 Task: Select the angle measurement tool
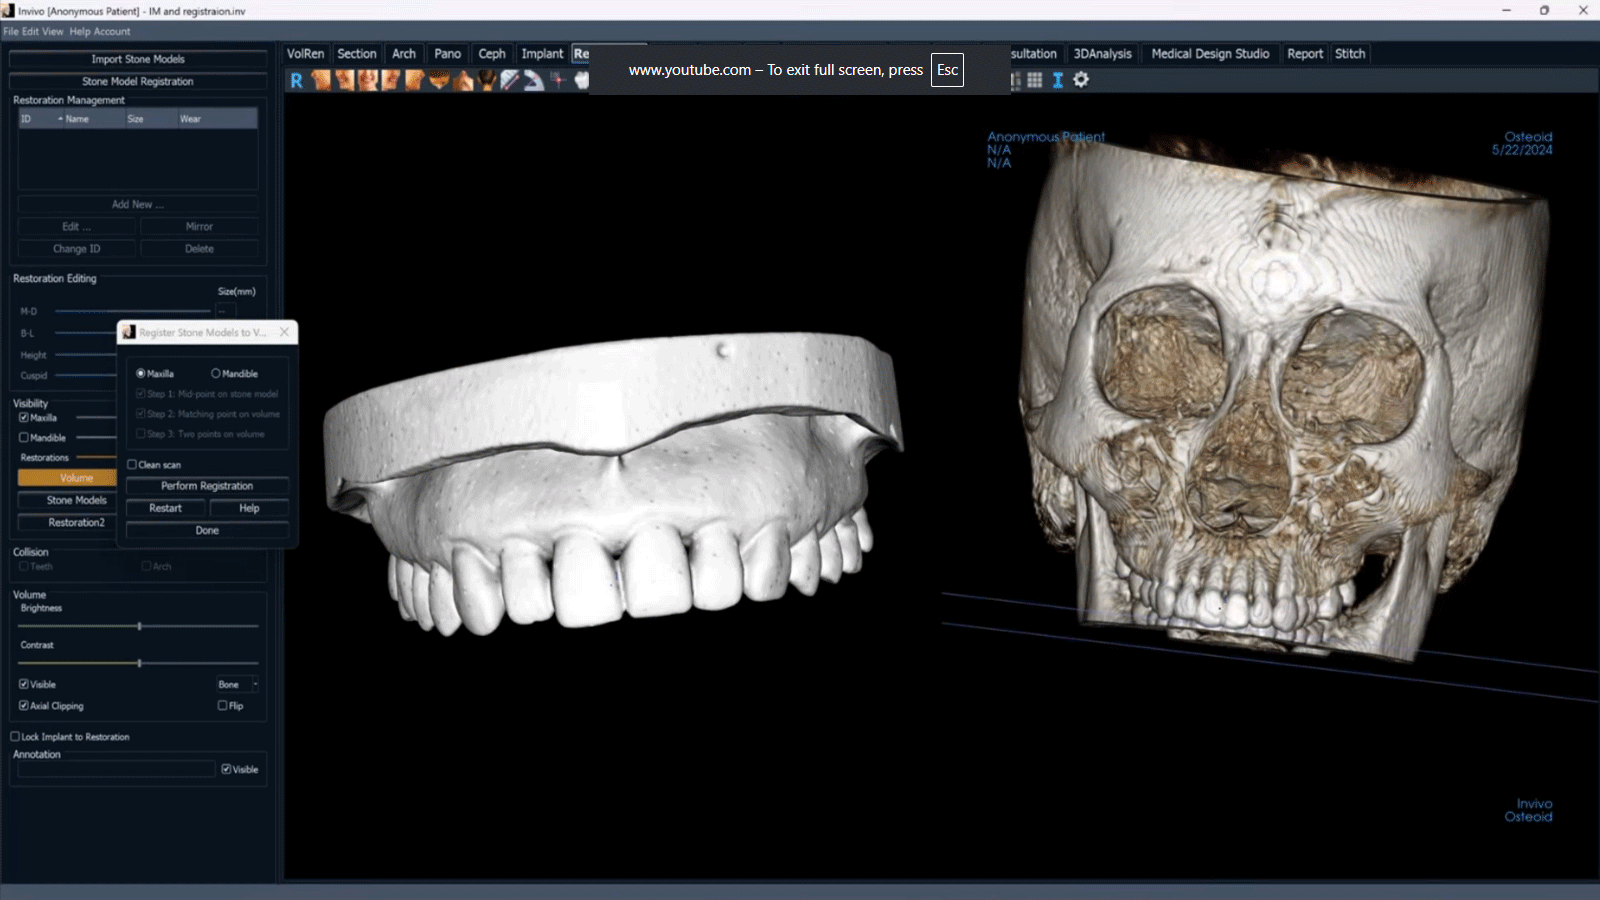click(534, 81)
